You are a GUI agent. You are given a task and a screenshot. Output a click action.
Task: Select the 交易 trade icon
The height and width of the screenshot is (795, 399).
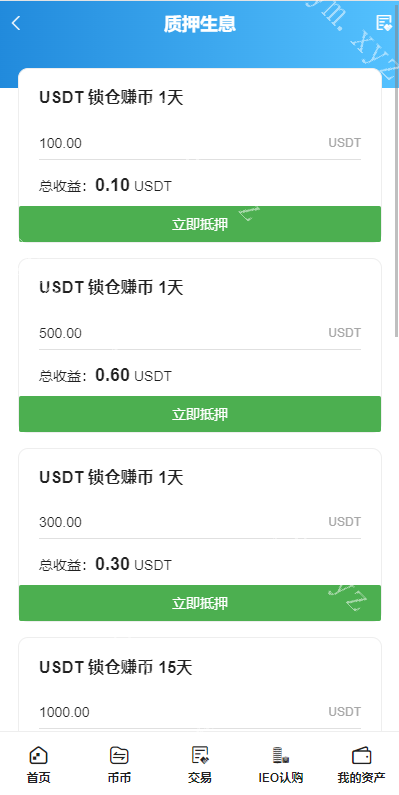(x=200, y=755)
